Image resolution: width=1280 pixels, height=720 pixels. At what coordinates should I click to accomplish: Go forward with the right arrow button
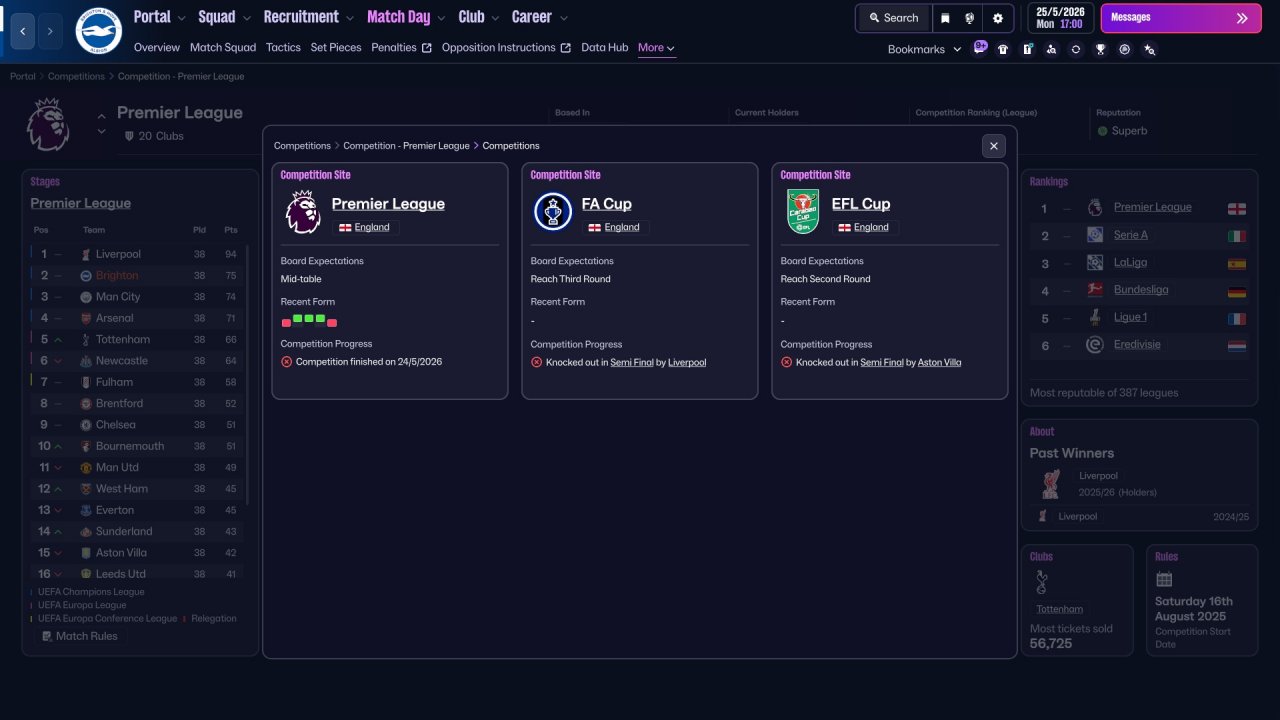pyautogui.click(x=50, y=31)
